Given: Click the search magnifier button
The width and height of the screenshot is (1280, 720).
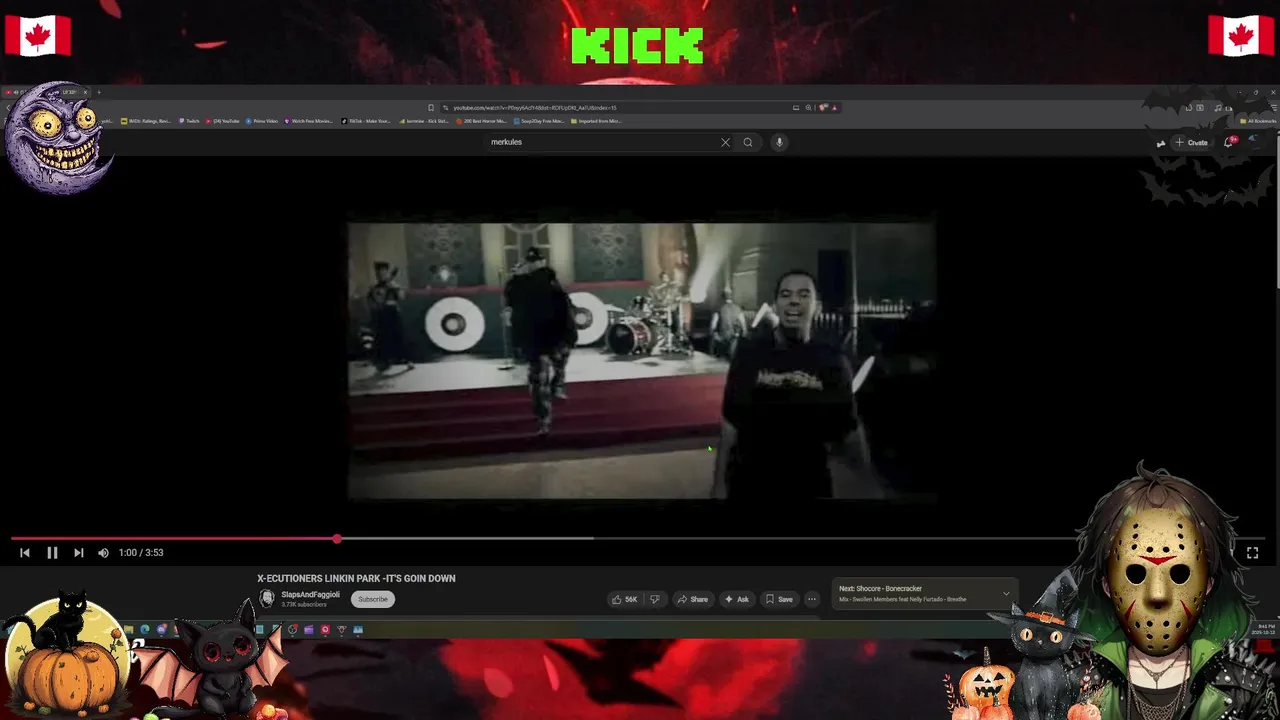Looking at the screenshot, I should pyautogui.click(x=747, y=142).
